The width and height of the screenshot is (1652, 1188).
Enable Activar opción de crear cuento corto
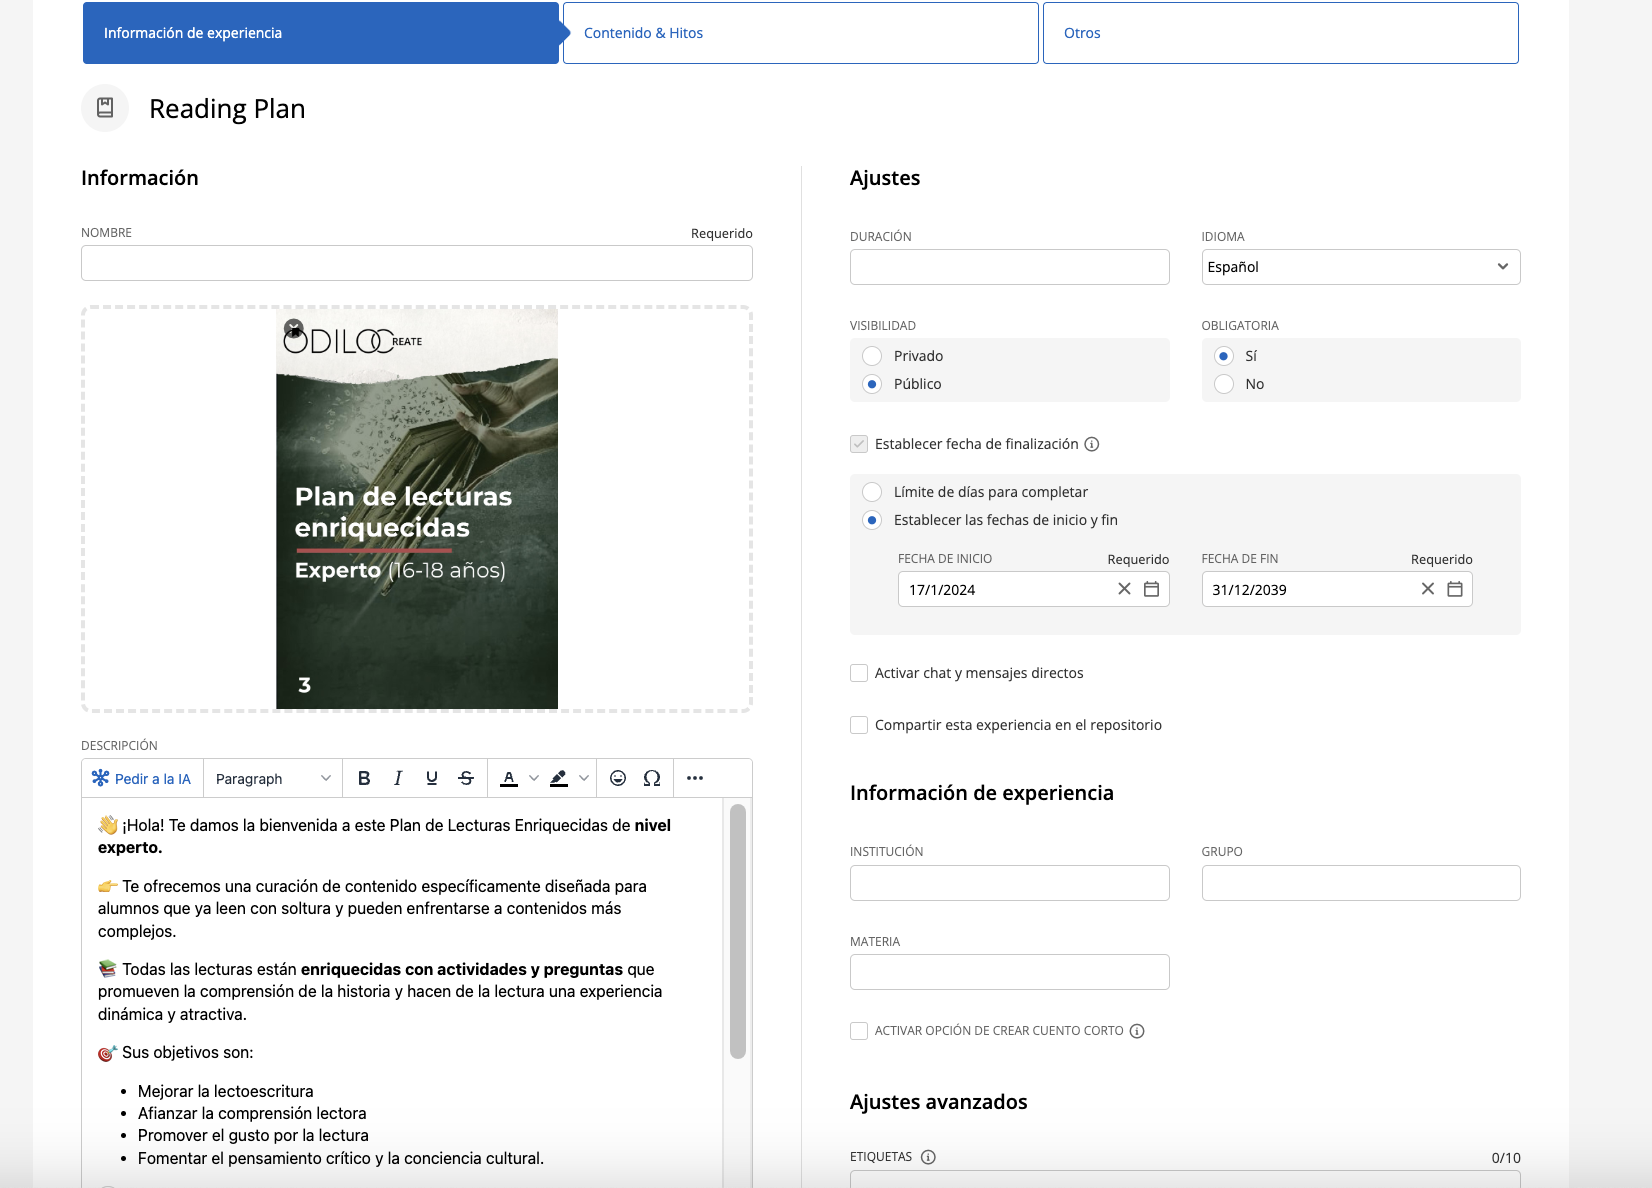click(x=859, y=1031)
